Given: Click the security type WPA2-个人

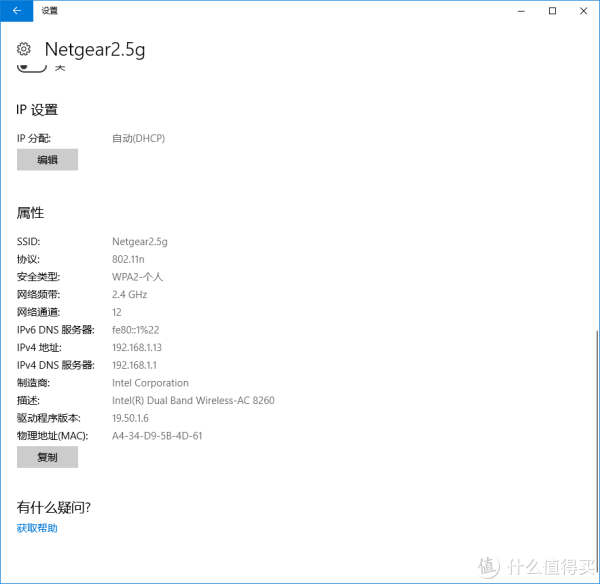Looking at the screenshot, I should tap(137, 277).
